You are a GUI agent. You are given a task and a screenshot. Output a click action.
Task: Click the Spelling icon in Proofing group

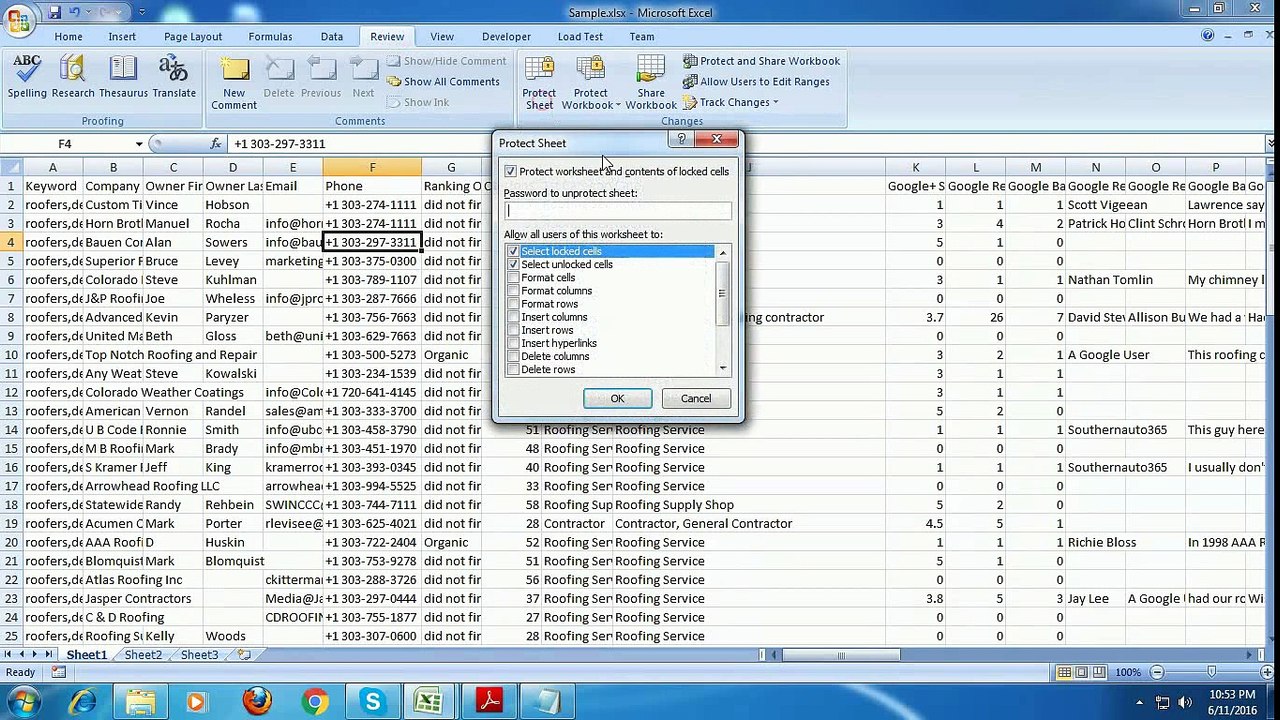[x=27, y=77]
